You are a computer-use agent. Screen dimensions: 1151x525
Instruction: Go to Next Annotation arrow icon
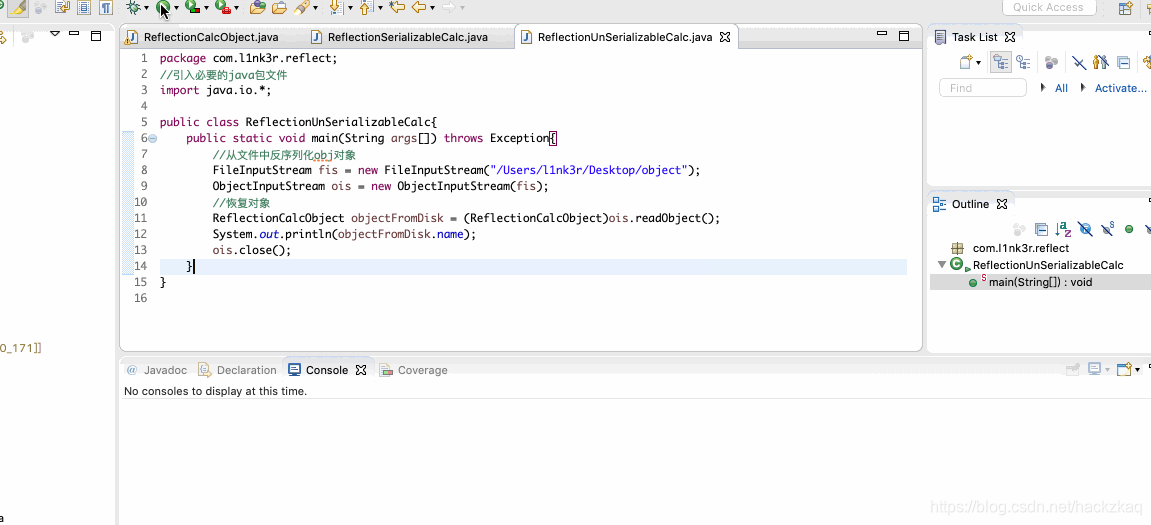click(x=337, y=7)
